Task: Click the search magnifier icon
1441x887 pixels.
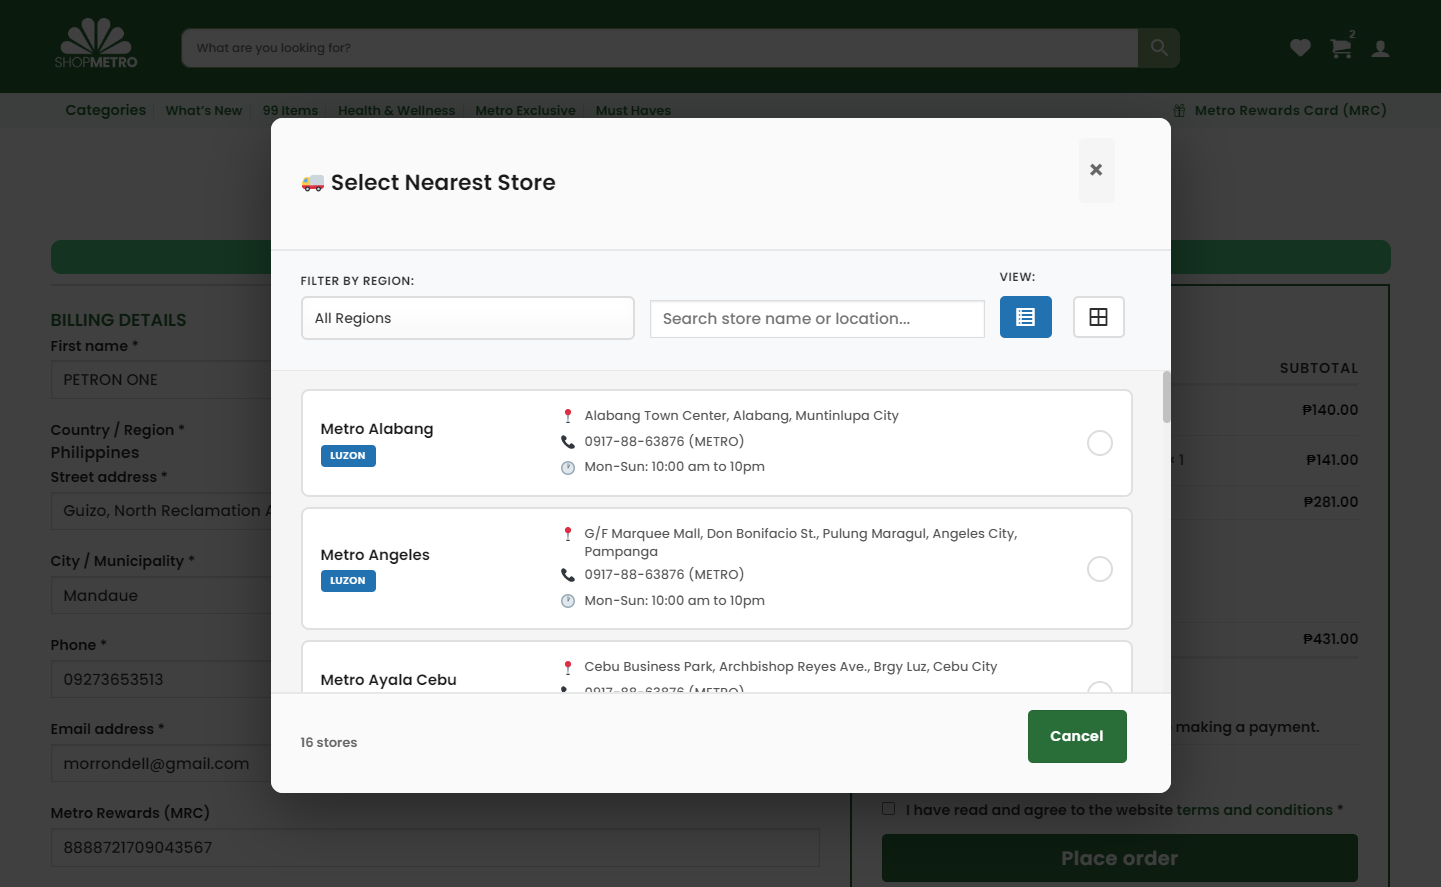Action: [1159, 47]
